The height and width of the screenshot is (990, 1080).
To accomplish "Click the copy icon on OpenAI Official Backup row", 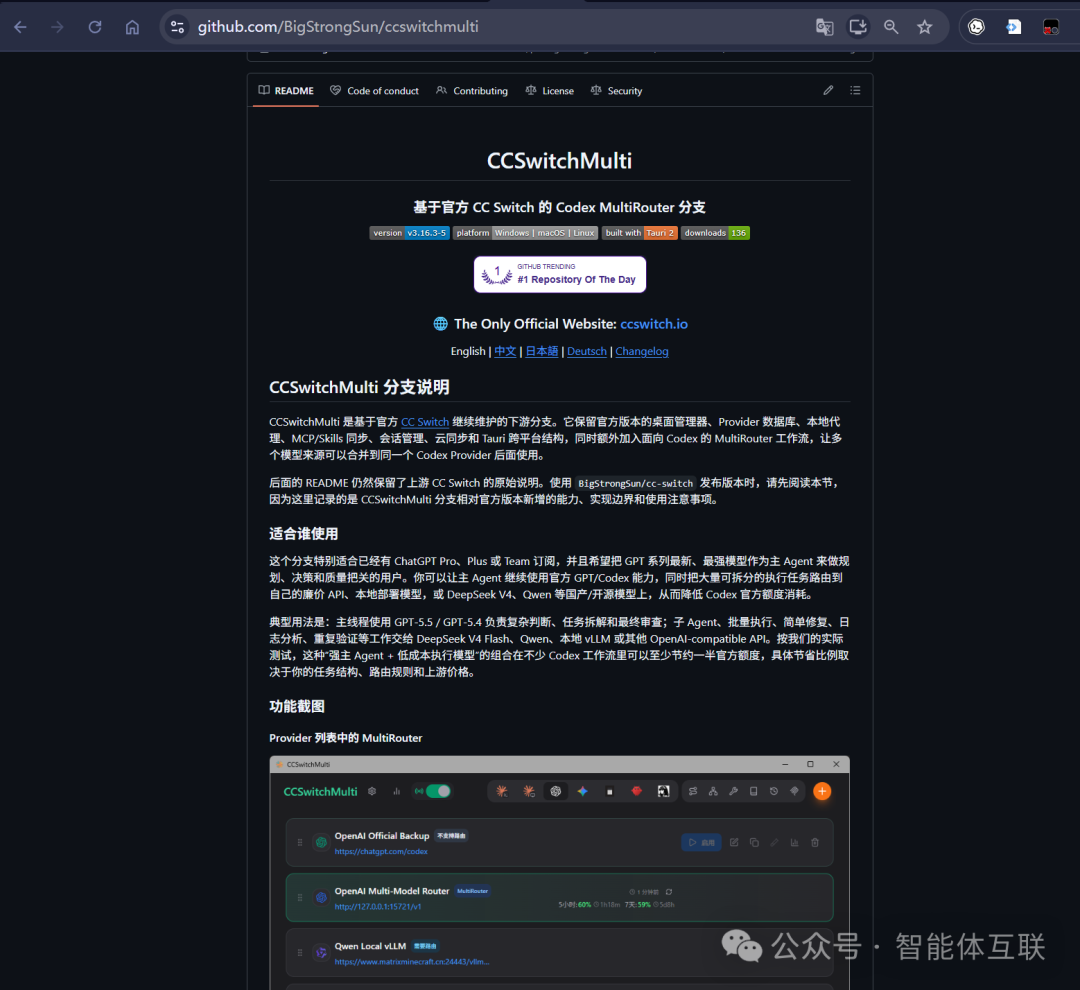I will pyautogui.click(x=754, y=842).
